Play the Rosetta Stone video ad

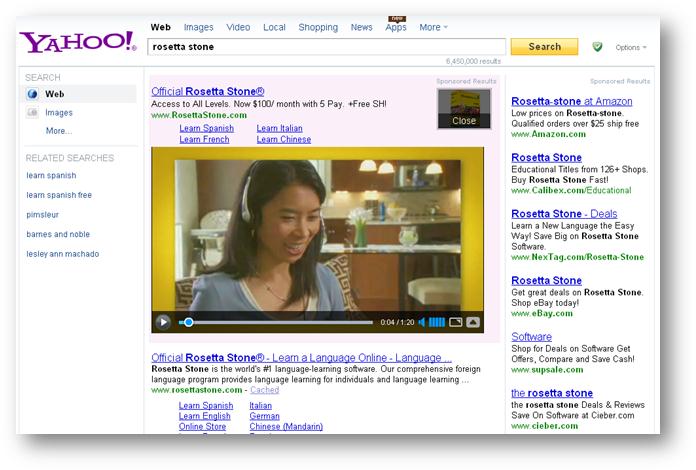pyautogui.click(x=163, y=322)
